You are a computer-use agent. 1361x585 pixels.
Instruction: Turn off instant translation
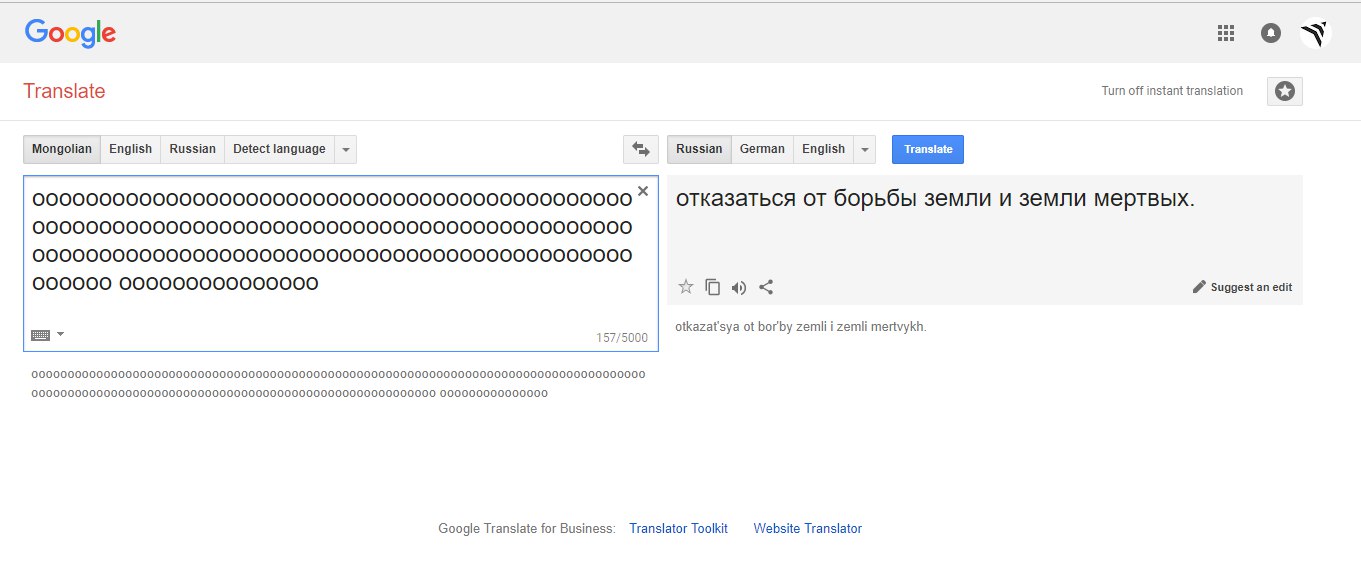tap(1172, 91)
